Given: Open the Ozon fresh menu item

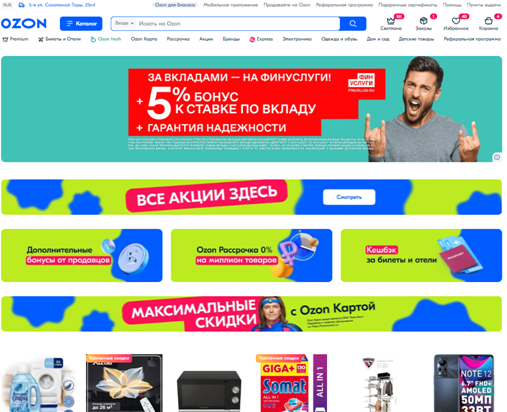Looking at the screenshot, I should pos(106,39).
